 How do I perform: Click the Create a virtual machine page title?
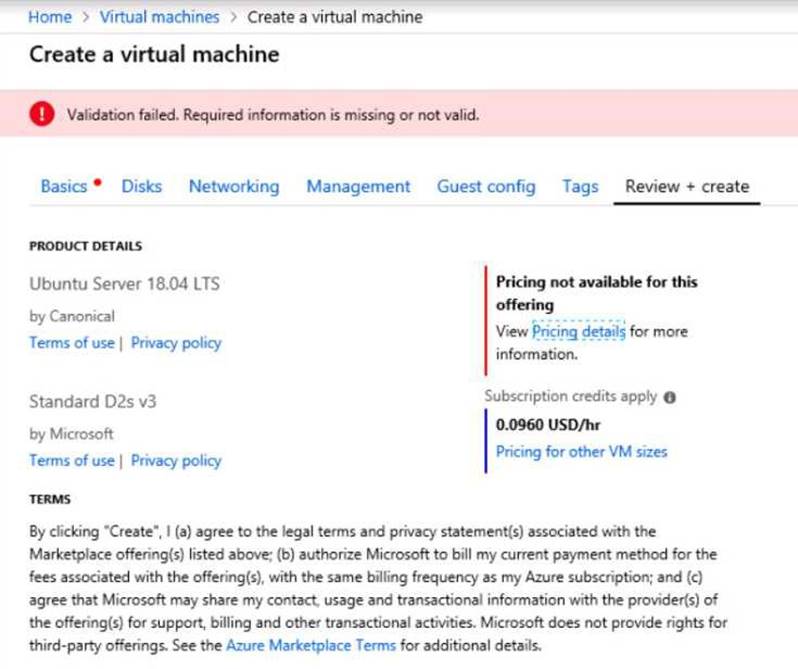pyautogui.click(x=154, y=54)
